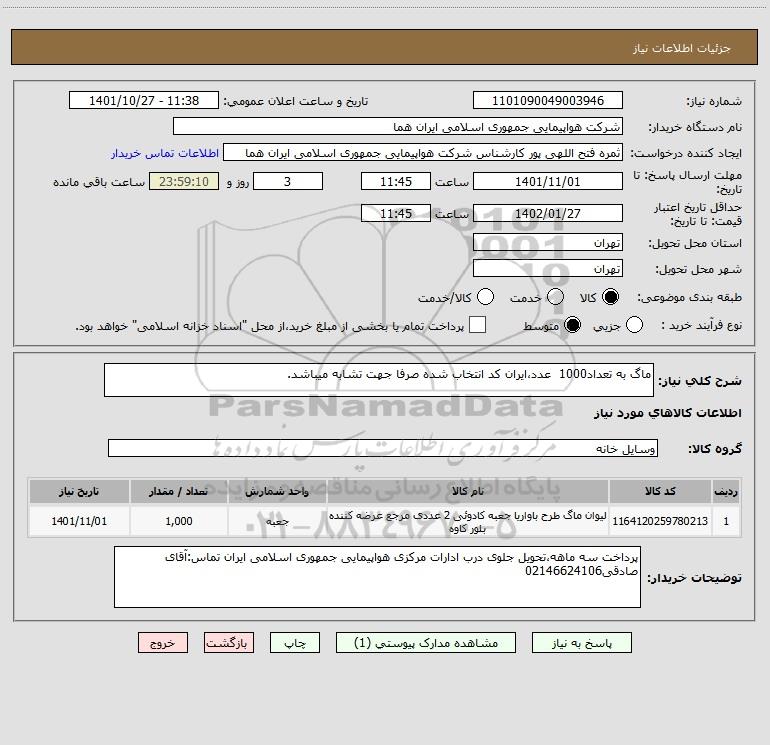
Task: Click the جعبه unit cell
Action: click(277, 521)
